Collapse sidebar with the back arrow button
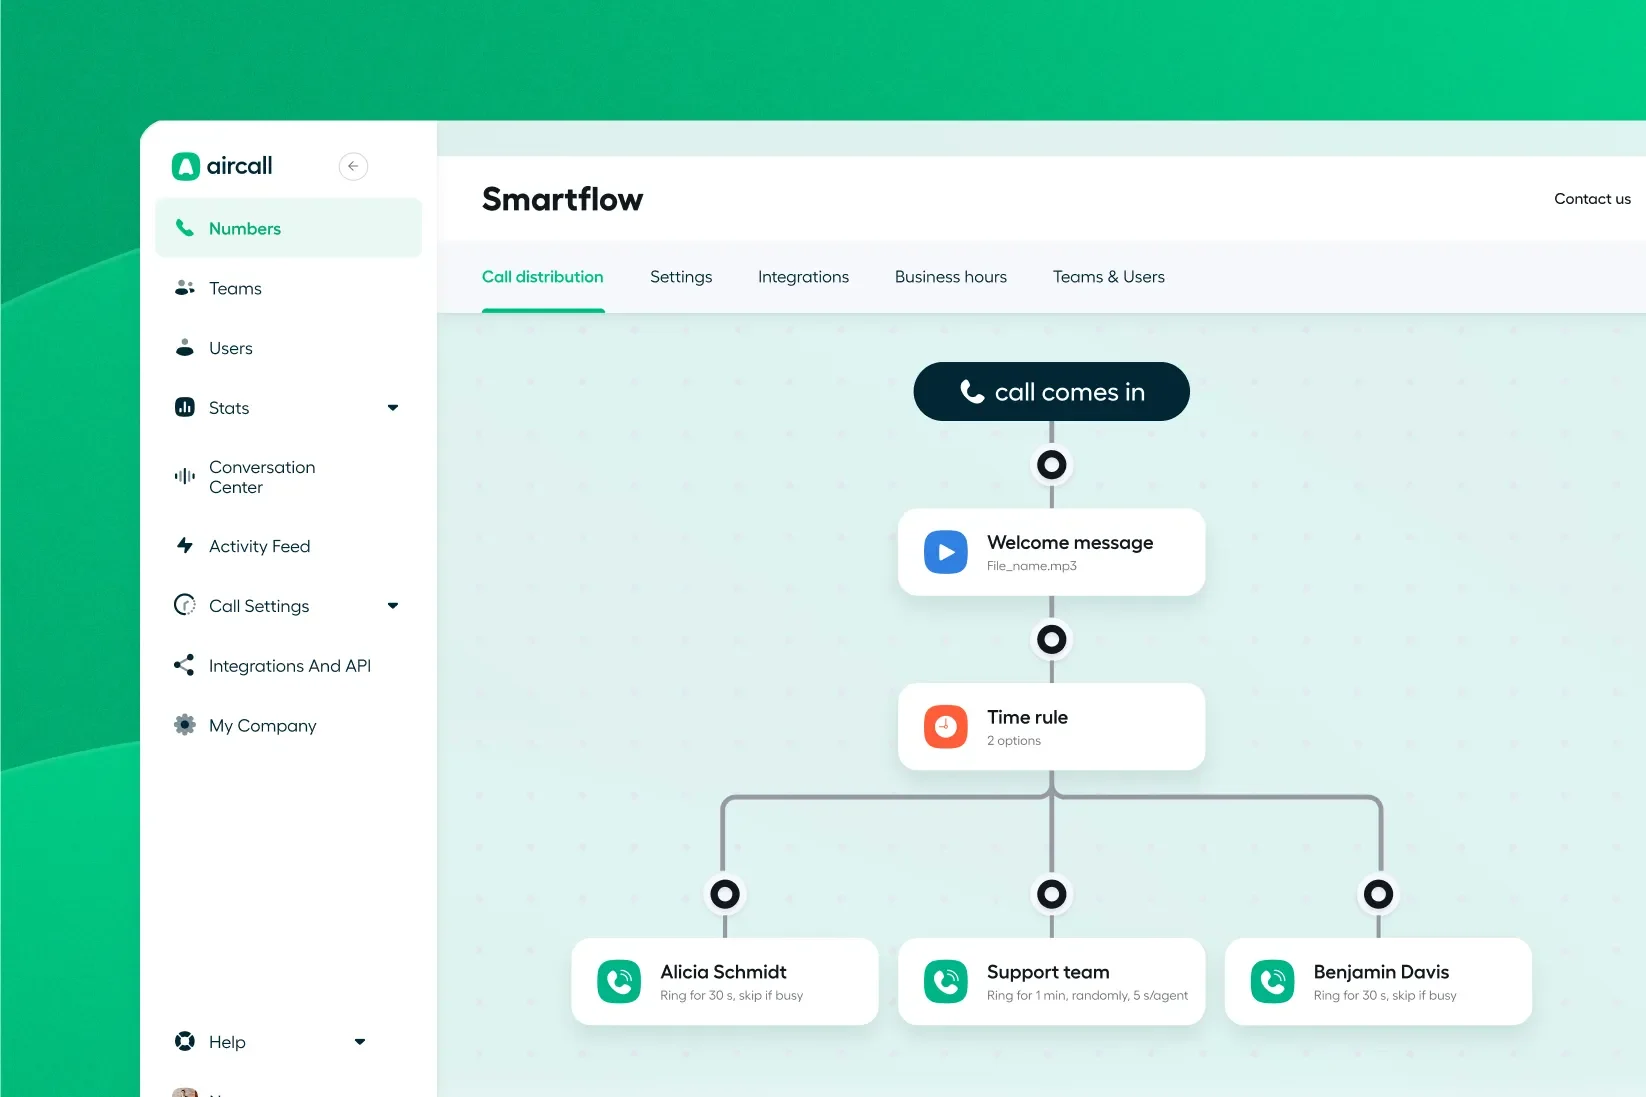Image resolution: width=1646 pixels, height=1097 pixels. (x=353, y=166)
